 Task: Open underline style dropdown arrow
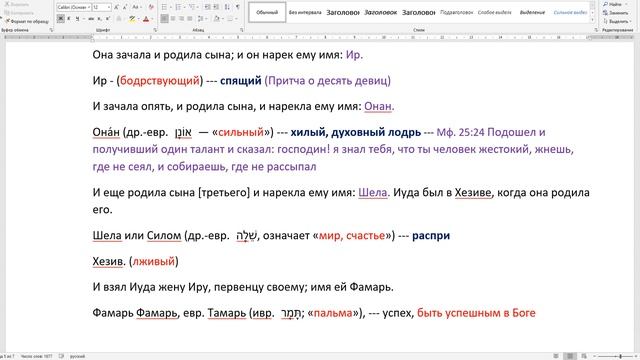point(84,18)
